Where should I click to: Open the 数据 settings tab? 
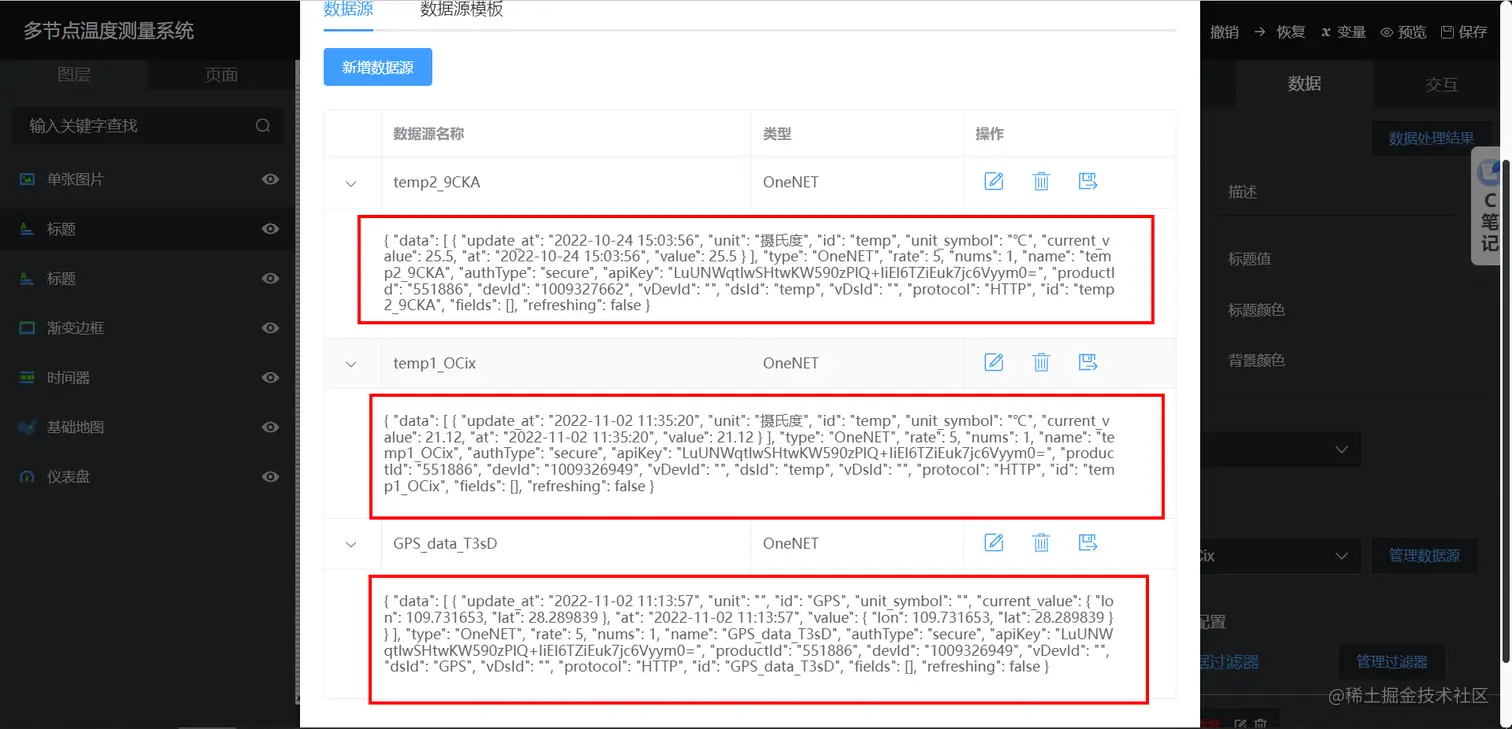click(x=1304, y=84)
